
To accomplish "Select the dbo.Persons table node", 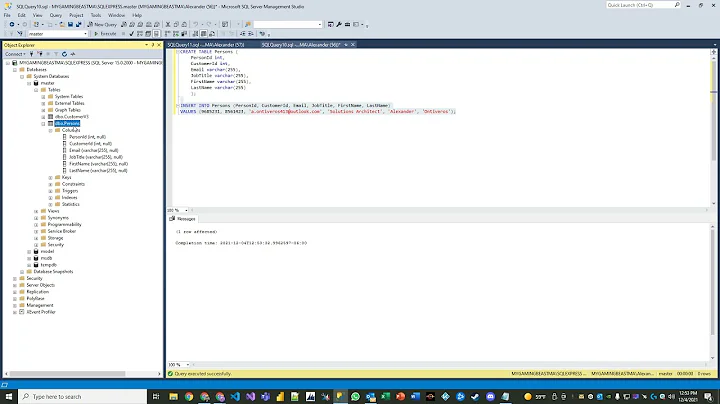I will [x=67, y=123].
